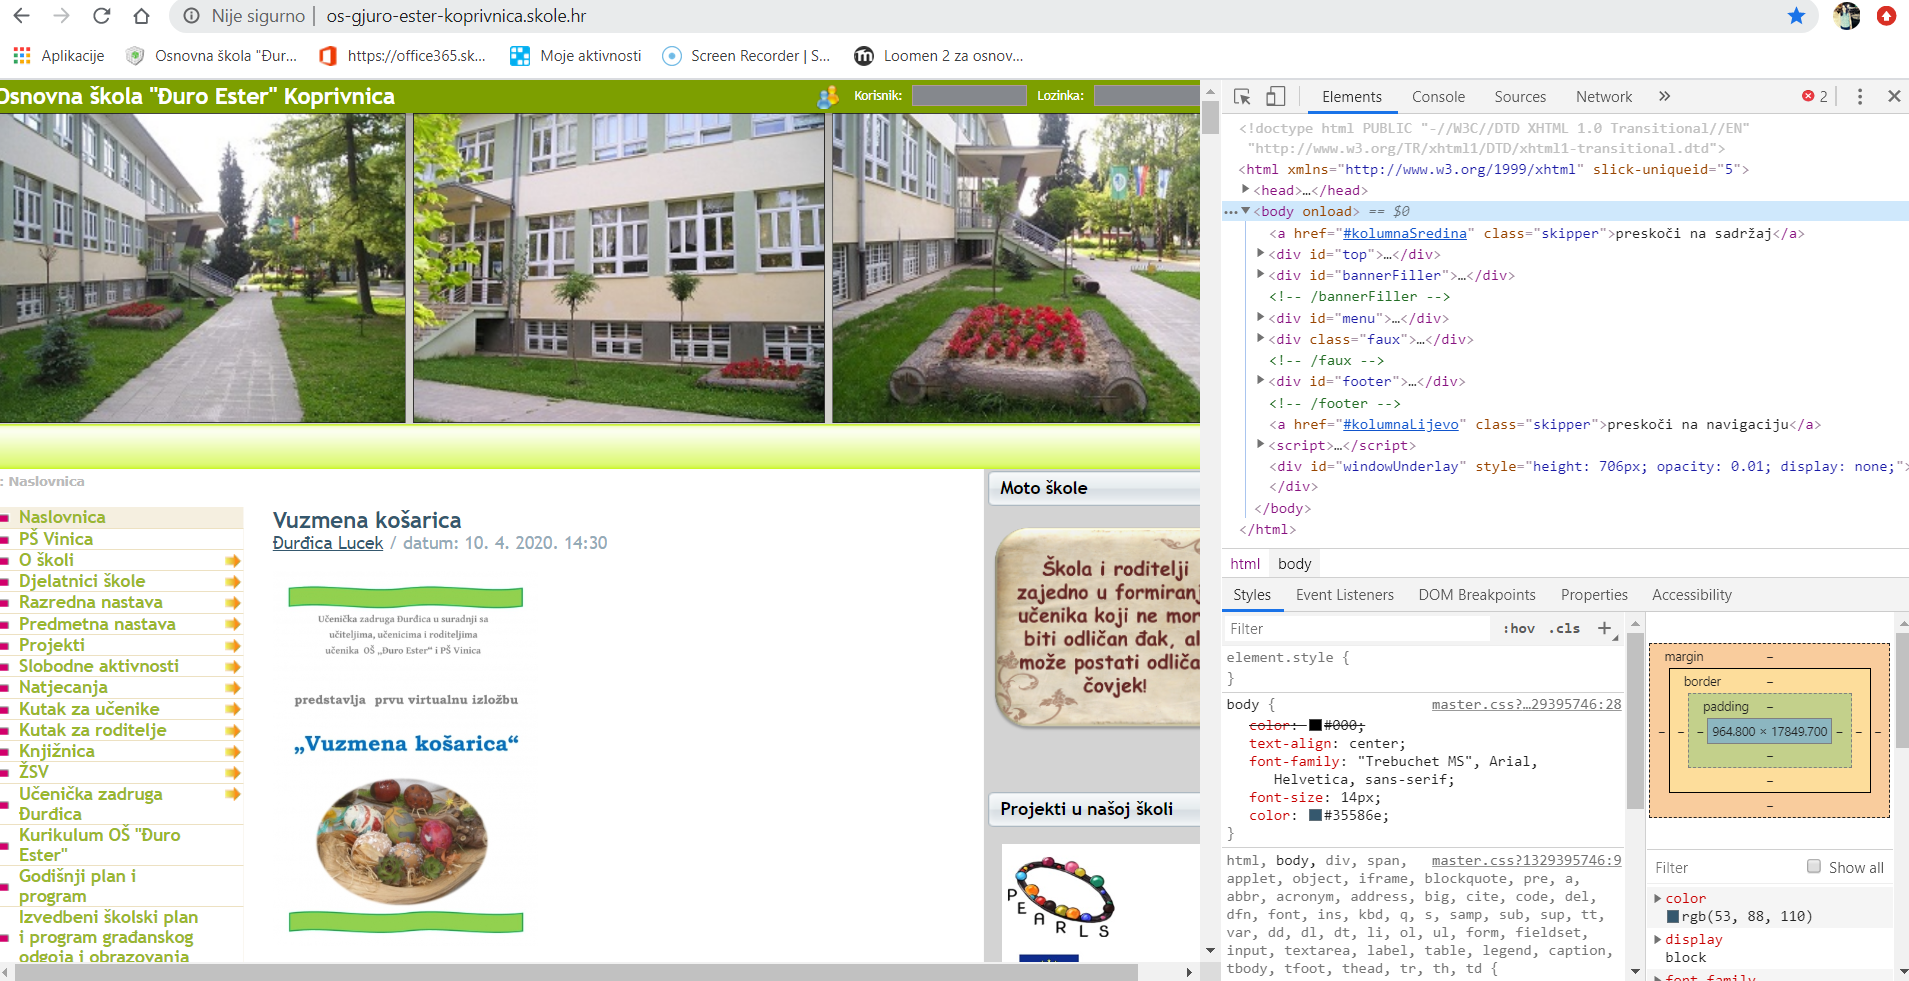The height and width of the screenshot is (981, 1909).
Task: Click the browser profile avatar icon
Action: click(1847, 16)
